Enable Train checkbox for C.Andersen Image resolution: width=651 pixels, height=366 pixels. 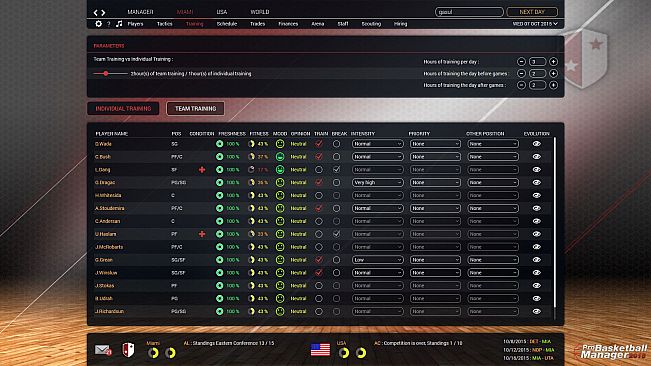[x=319, y=221]
